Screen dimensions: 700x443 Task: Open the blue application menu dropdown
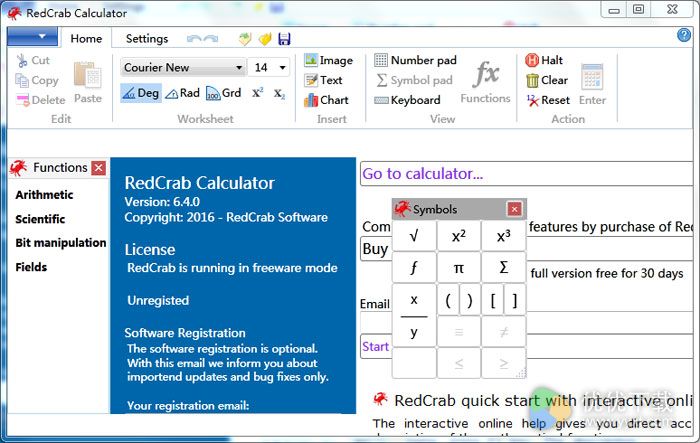[x=32, y=36]
